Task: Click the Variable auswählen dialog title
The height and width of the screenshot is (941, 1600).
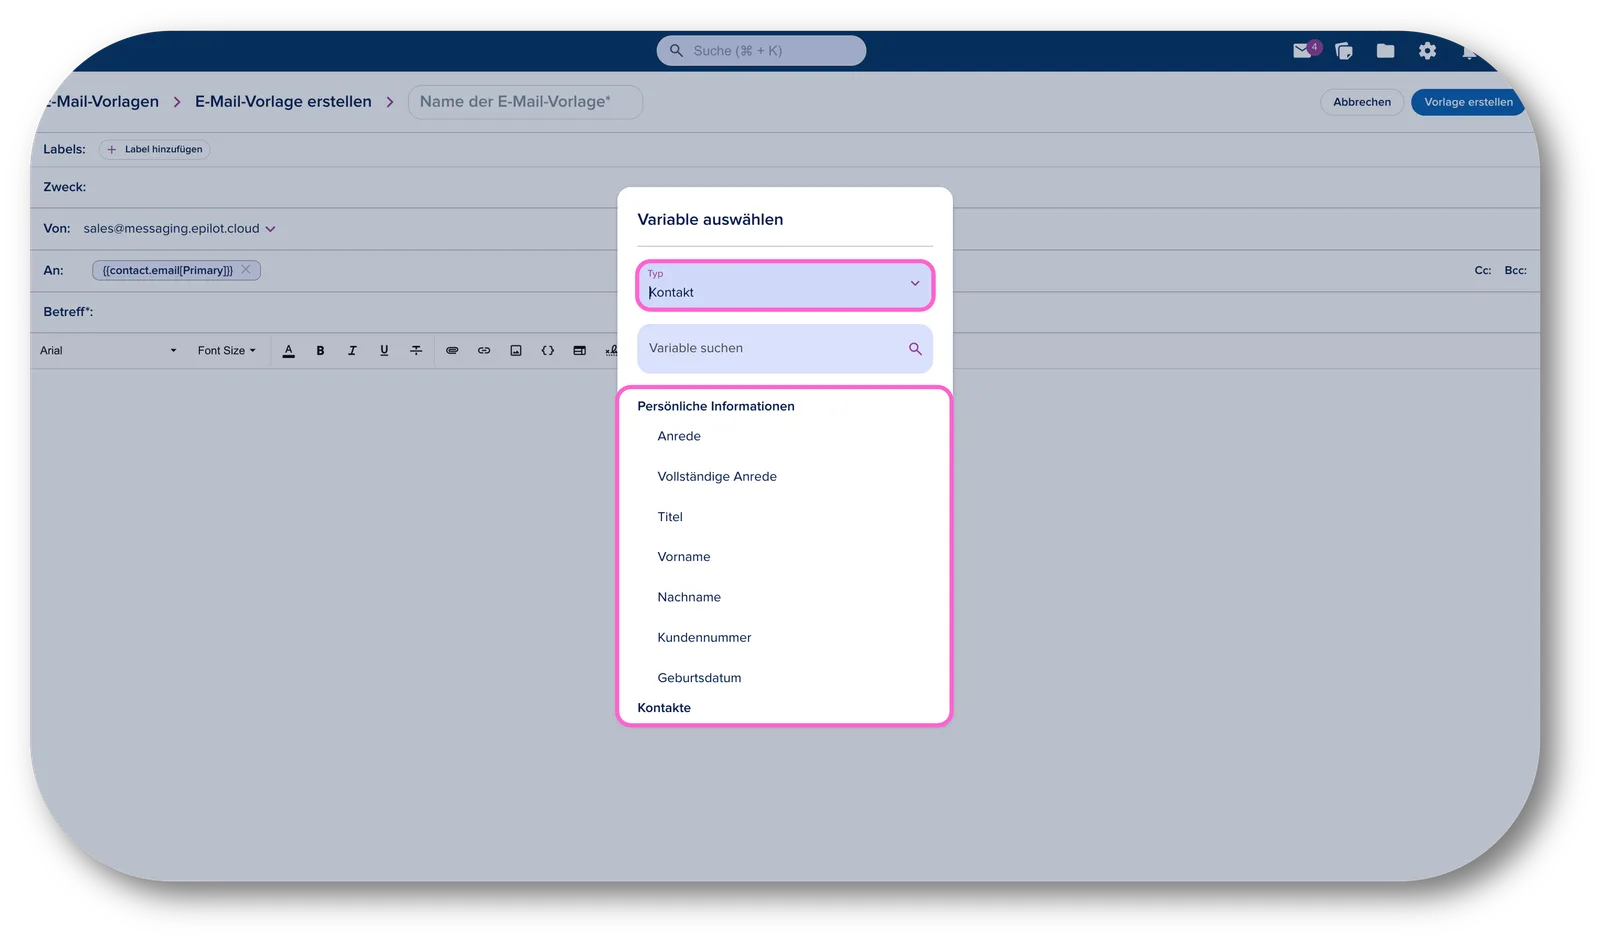Action: tap(710, 220)
